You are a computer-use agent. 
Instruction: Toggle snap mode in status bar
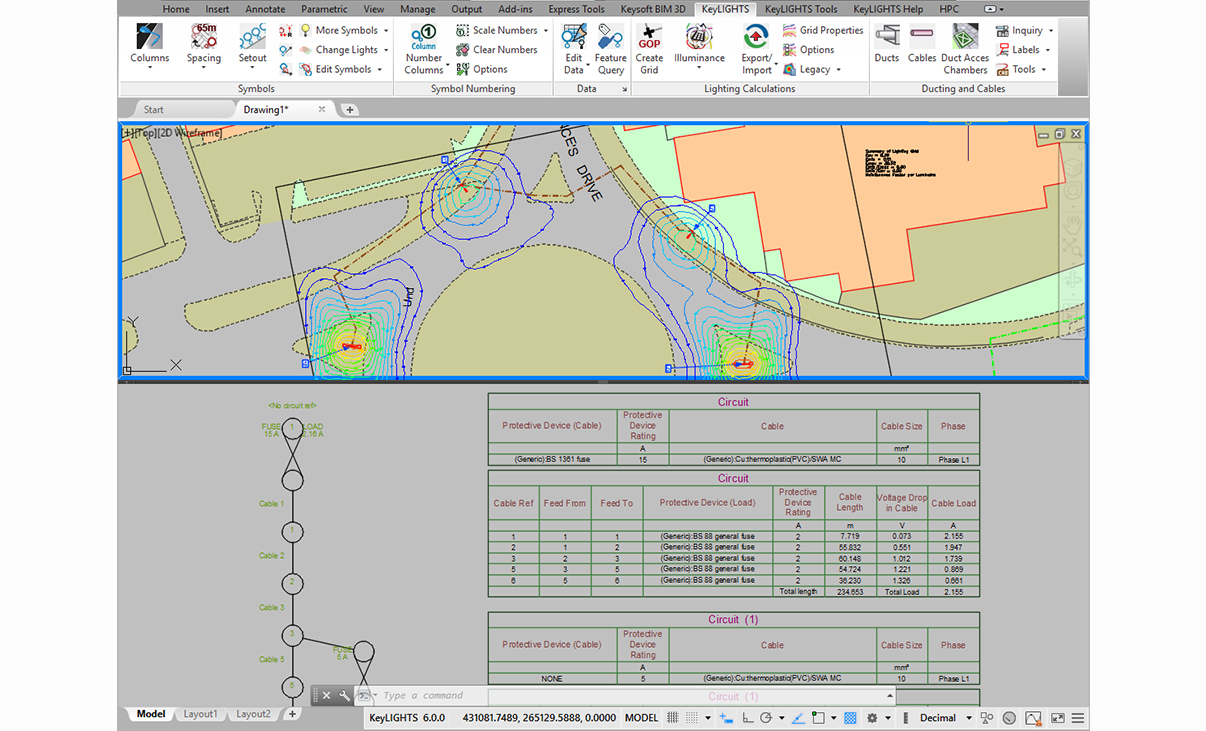[x=694, y=718]
